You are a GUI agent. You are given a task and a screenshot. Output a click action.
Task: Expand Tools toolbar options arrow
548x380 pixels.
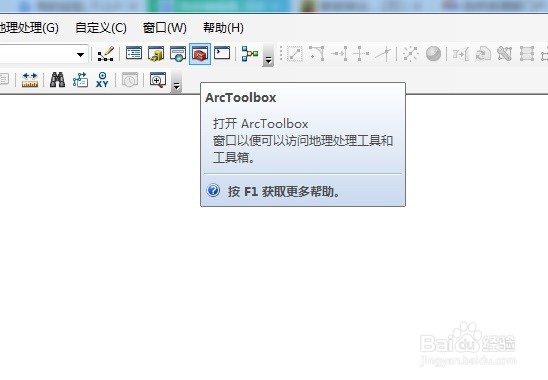[176, 82]
